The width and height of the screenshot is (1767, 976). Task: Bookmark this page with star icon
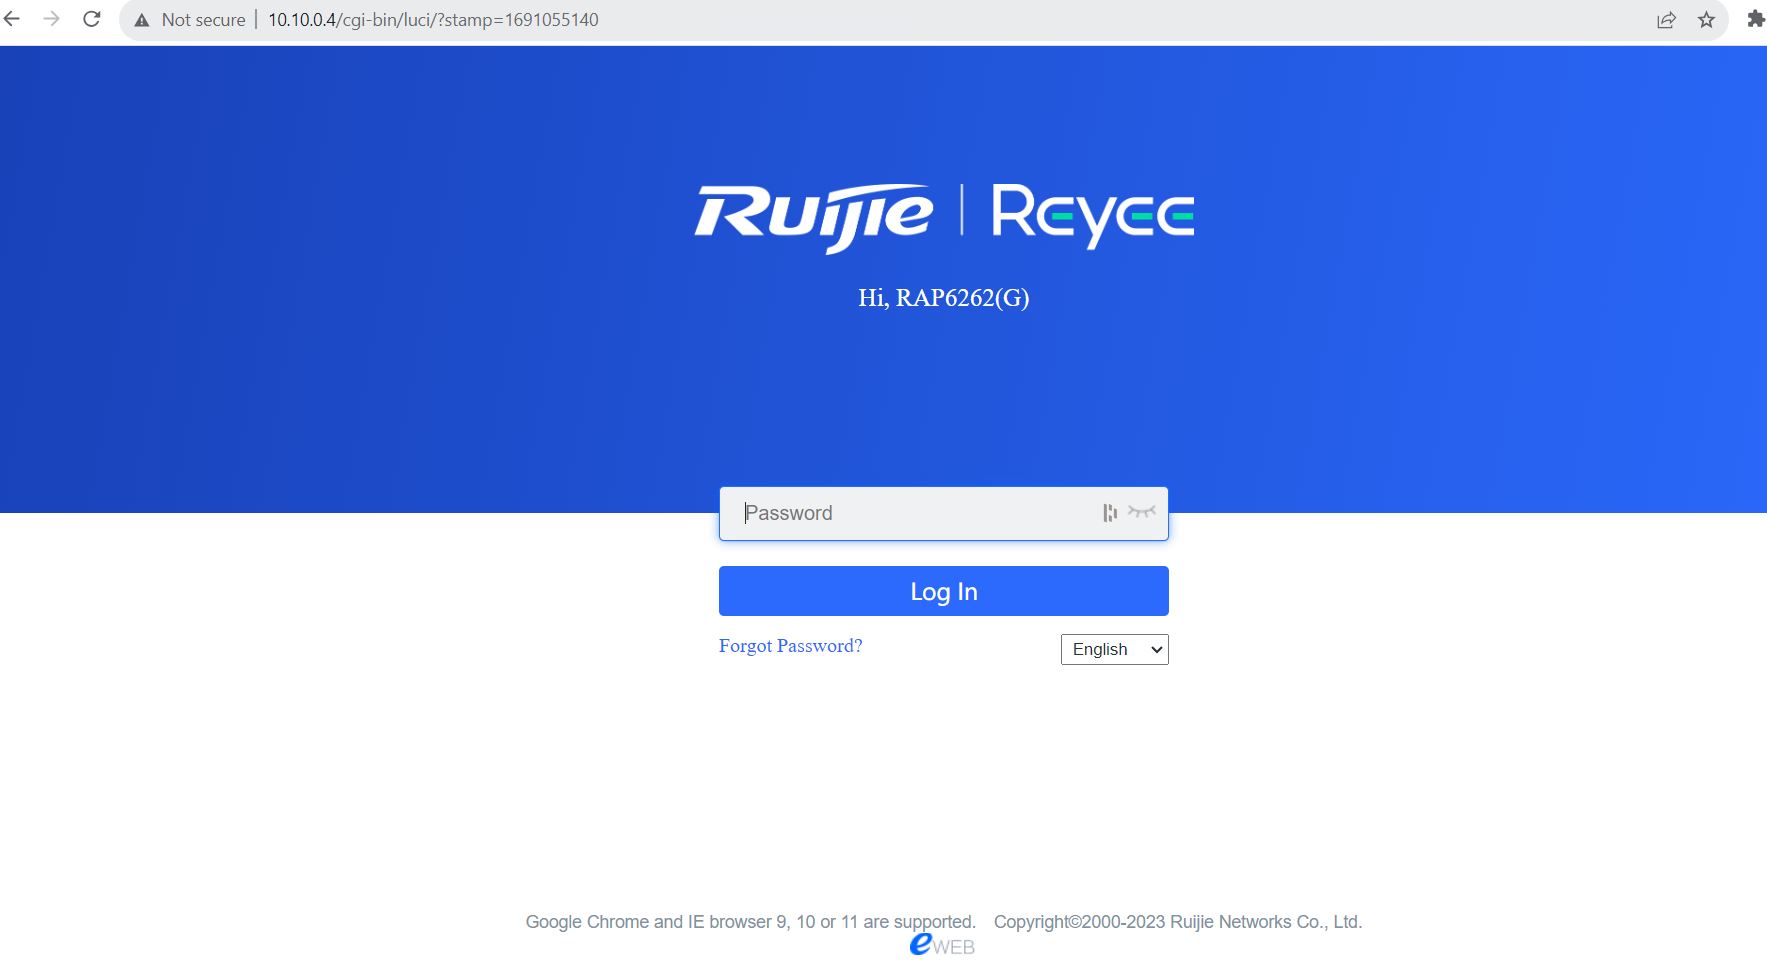[x=1706, y=20]
